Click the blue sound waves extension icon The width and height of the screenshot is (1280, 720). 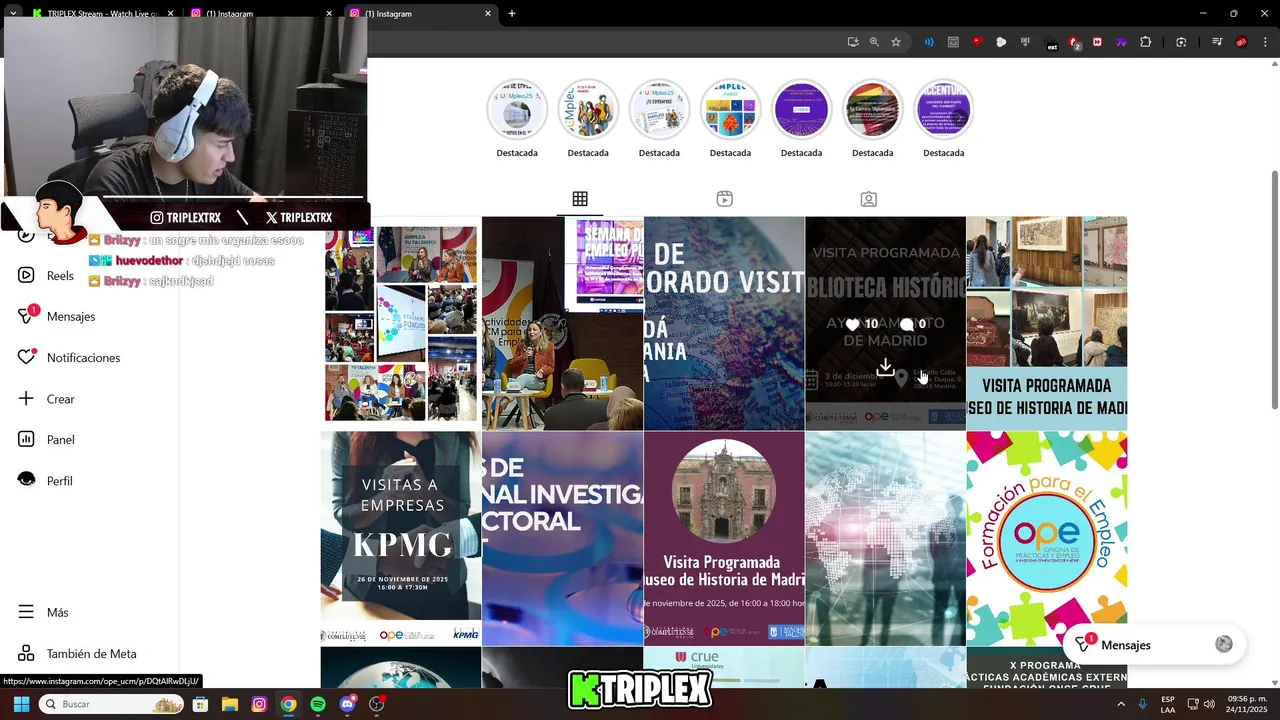[x=929, y=42]
